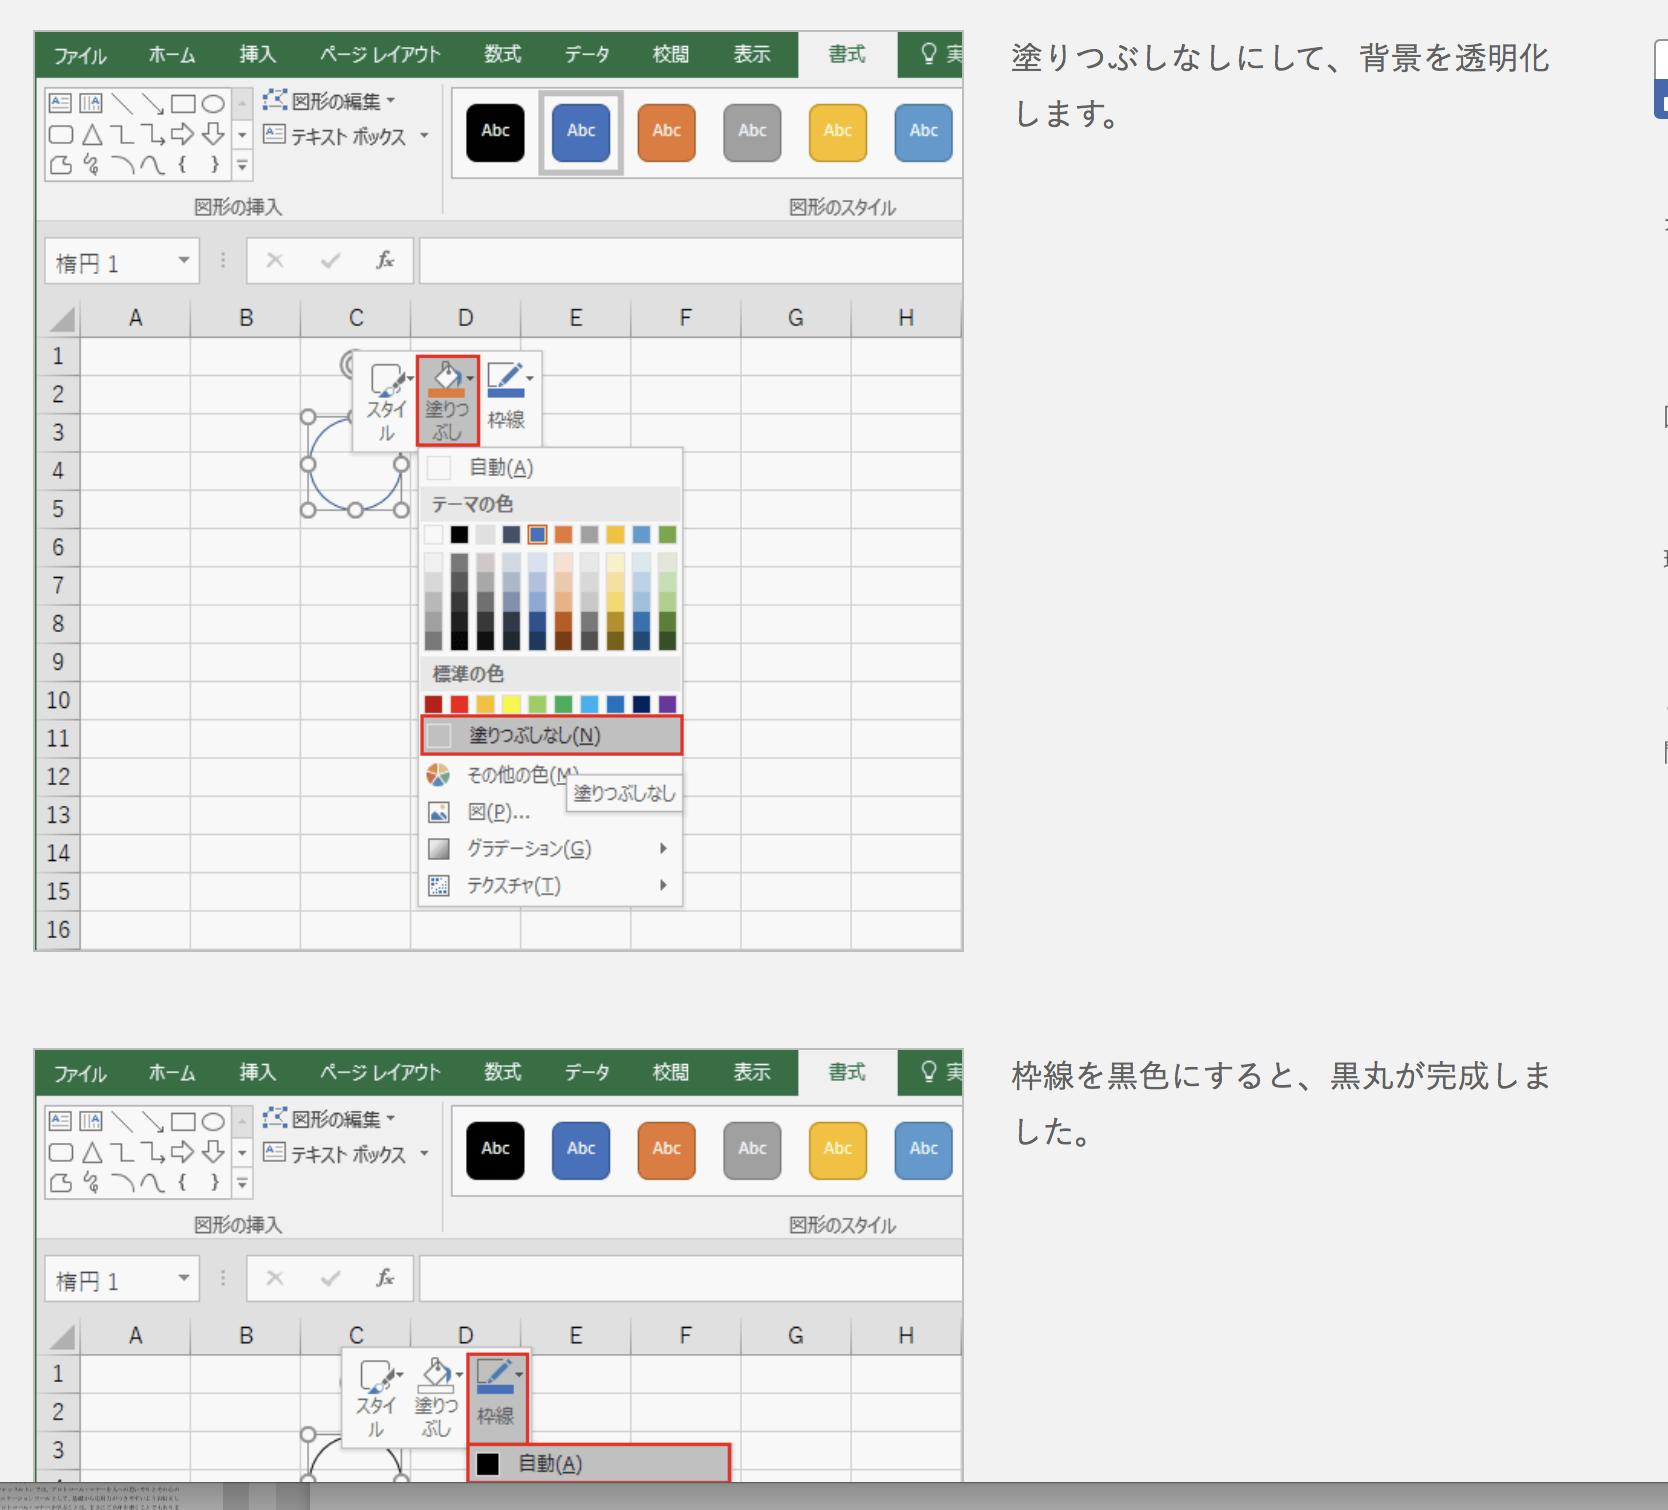1668x1510 pixels.
Task: Select row 16 header in top screenshot
Action: (58, 930)
